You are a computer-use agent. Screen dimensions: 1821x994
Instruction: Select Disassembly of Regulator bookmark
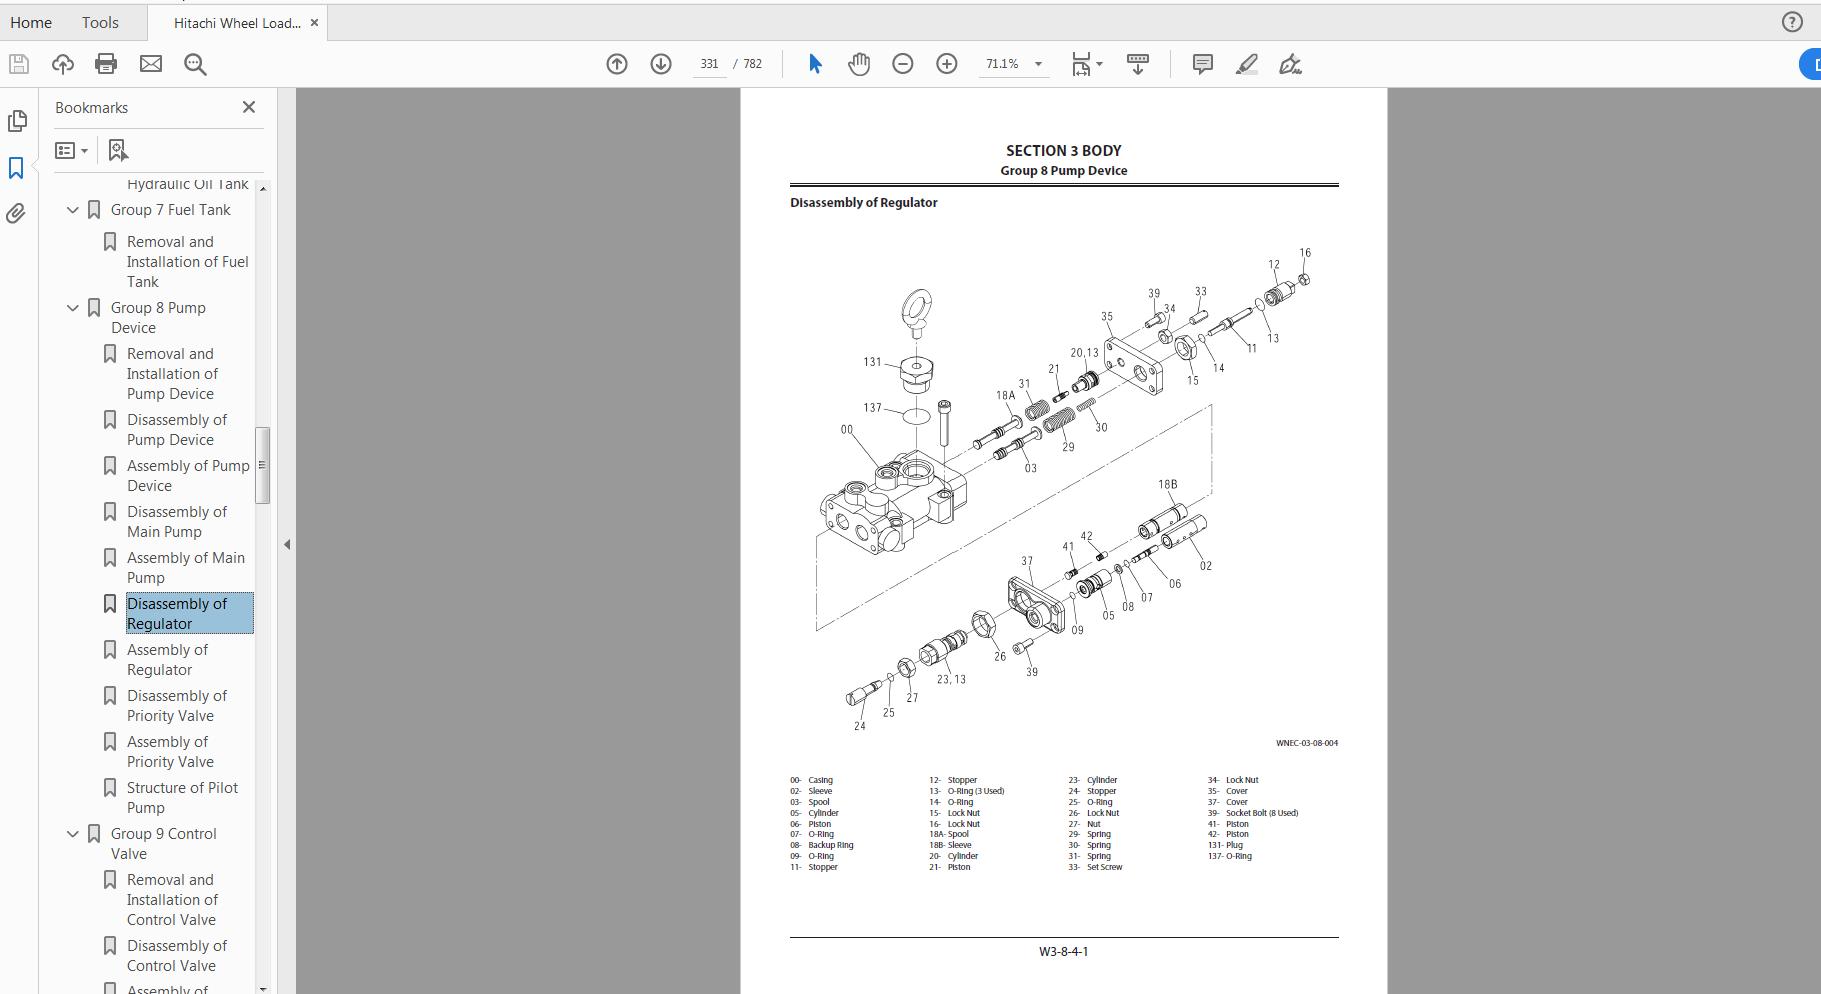[x=189, y=613]
